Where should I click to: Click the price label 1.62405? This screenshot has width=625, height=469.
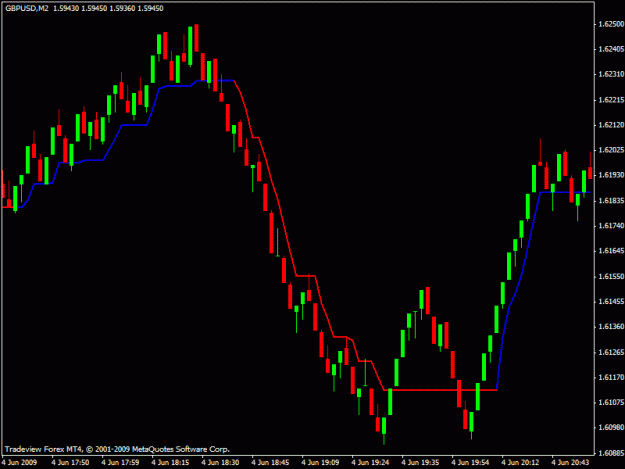pyautogui.click(x=611, y=49)
